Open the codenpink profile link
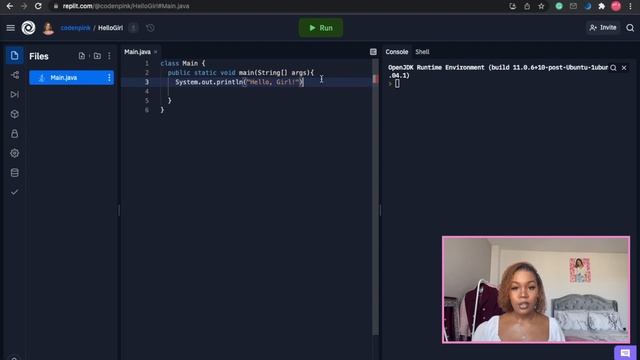The width and height of the screenshot is (640, 360). pos(76,28)
